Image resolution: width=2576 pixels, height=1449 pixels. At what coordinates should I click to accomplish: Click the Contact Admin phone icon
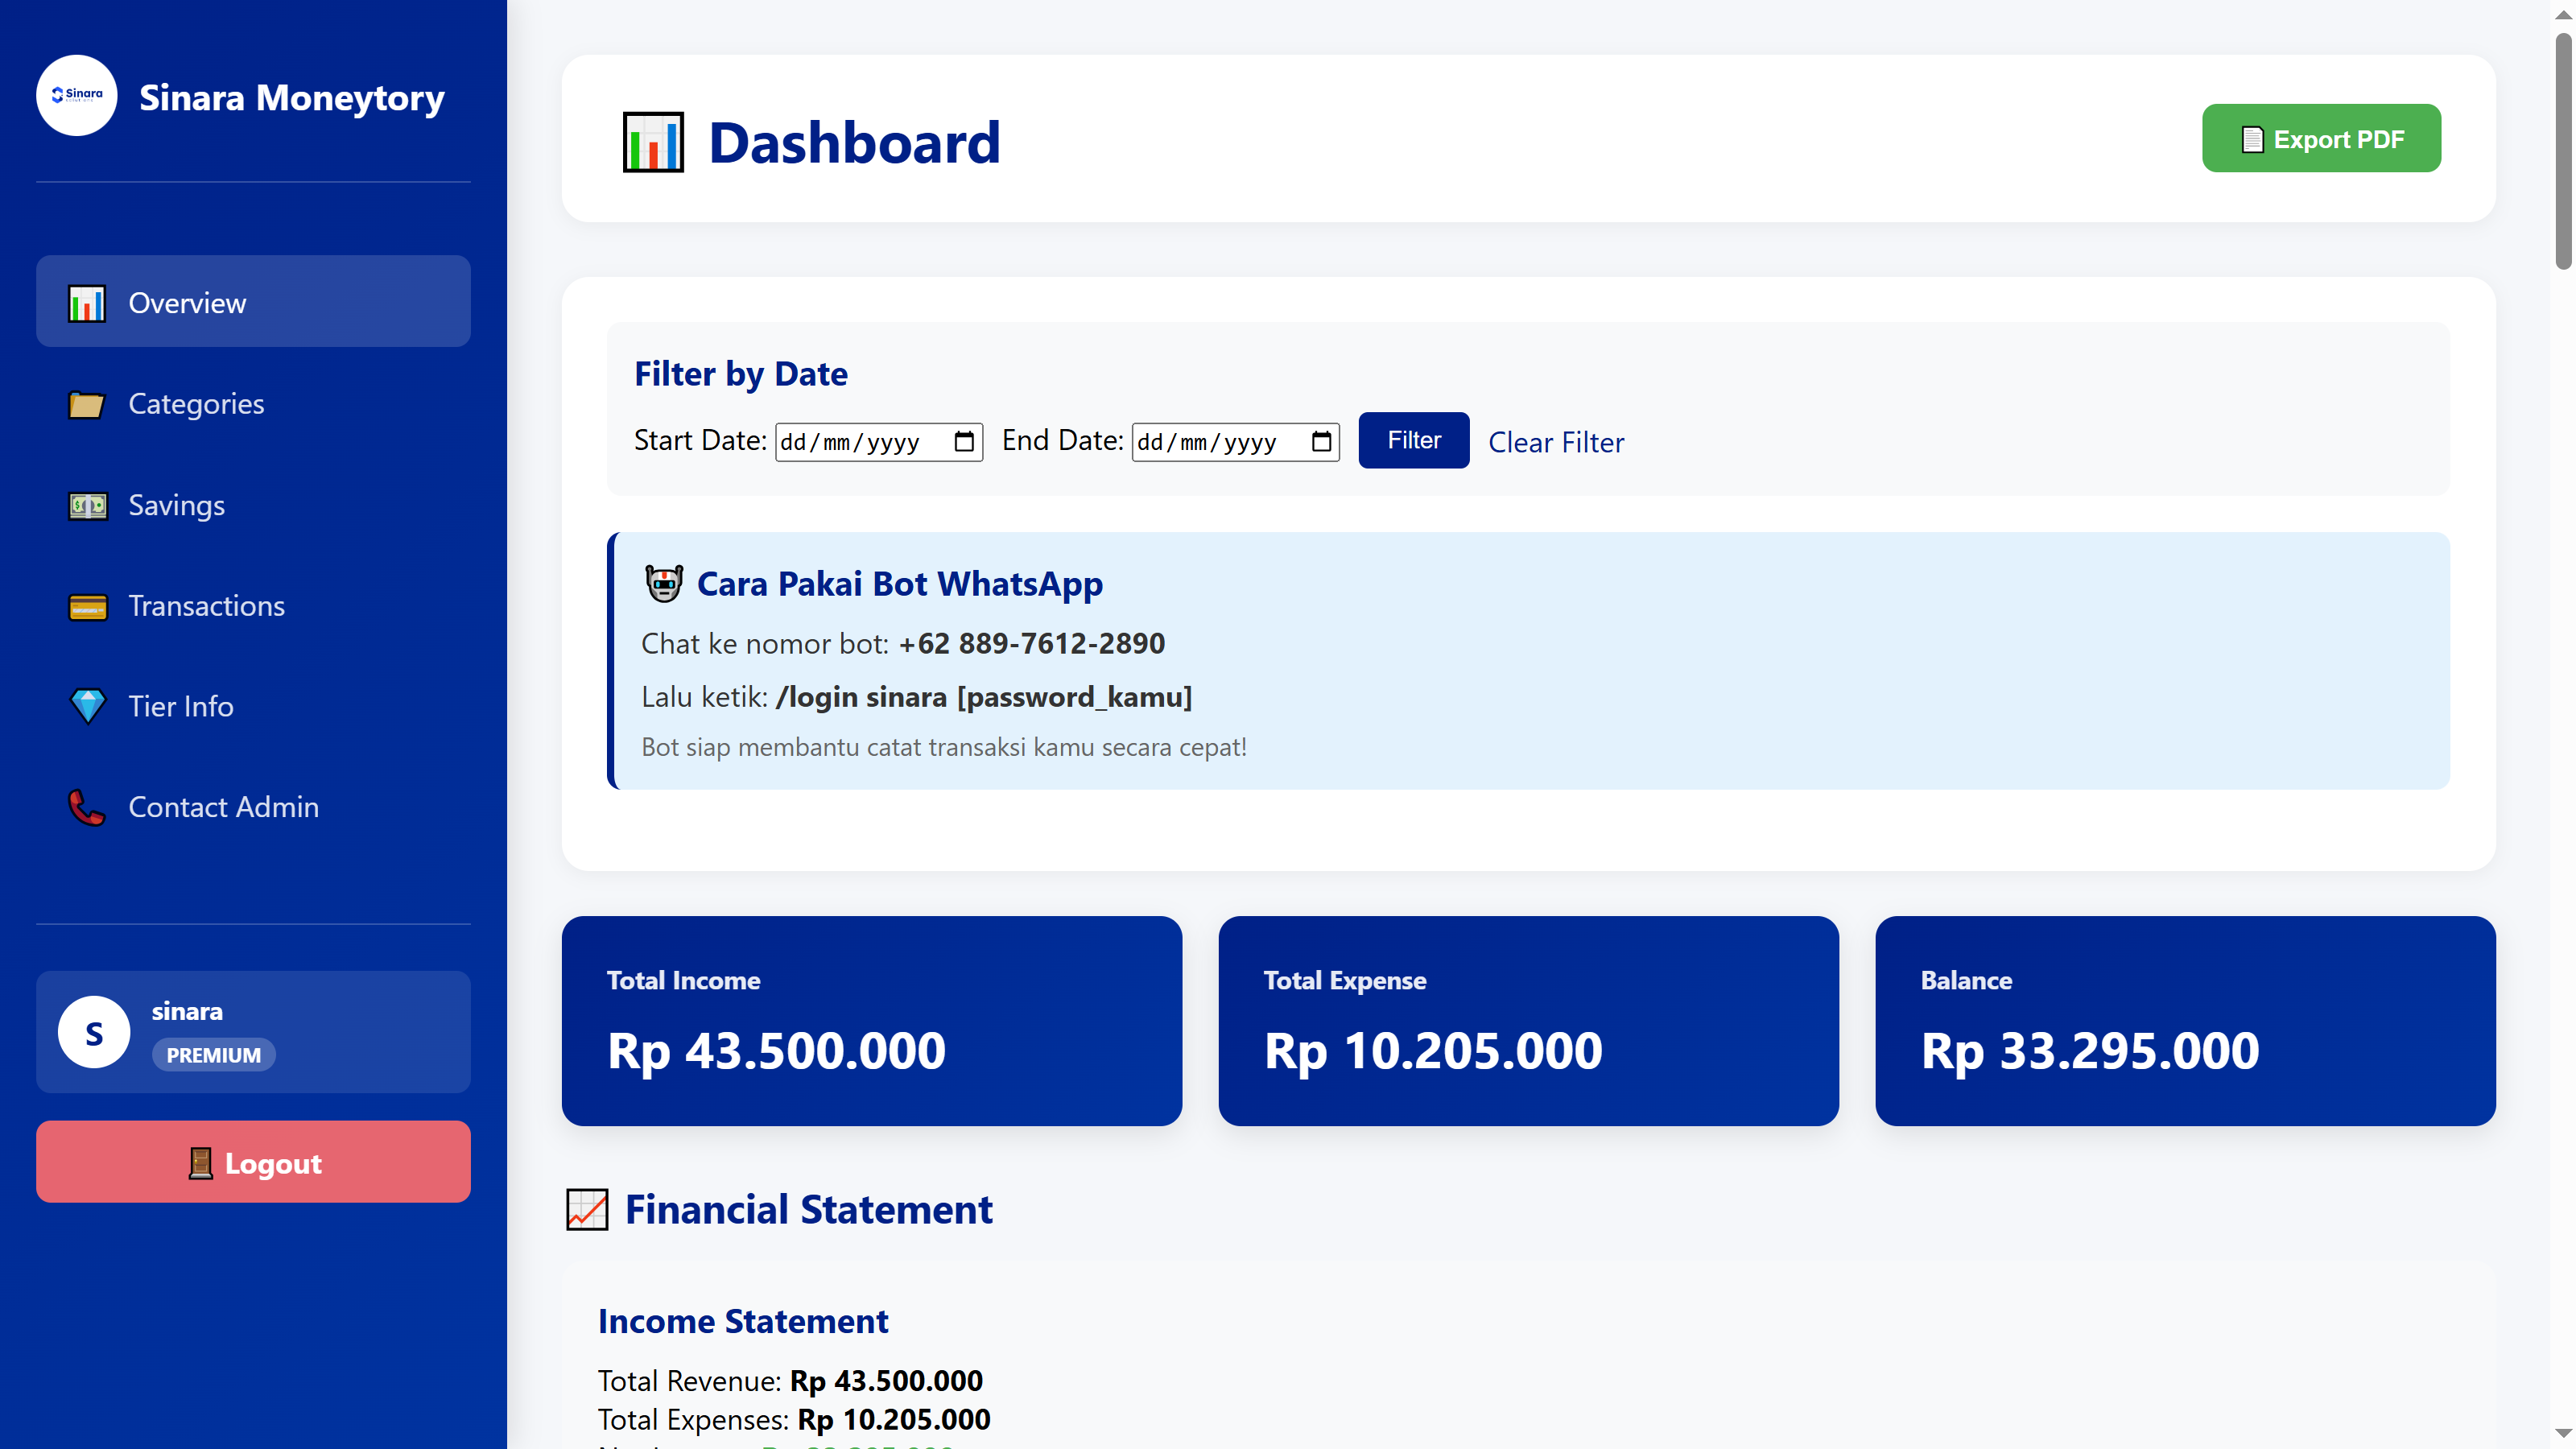[88, 807]
